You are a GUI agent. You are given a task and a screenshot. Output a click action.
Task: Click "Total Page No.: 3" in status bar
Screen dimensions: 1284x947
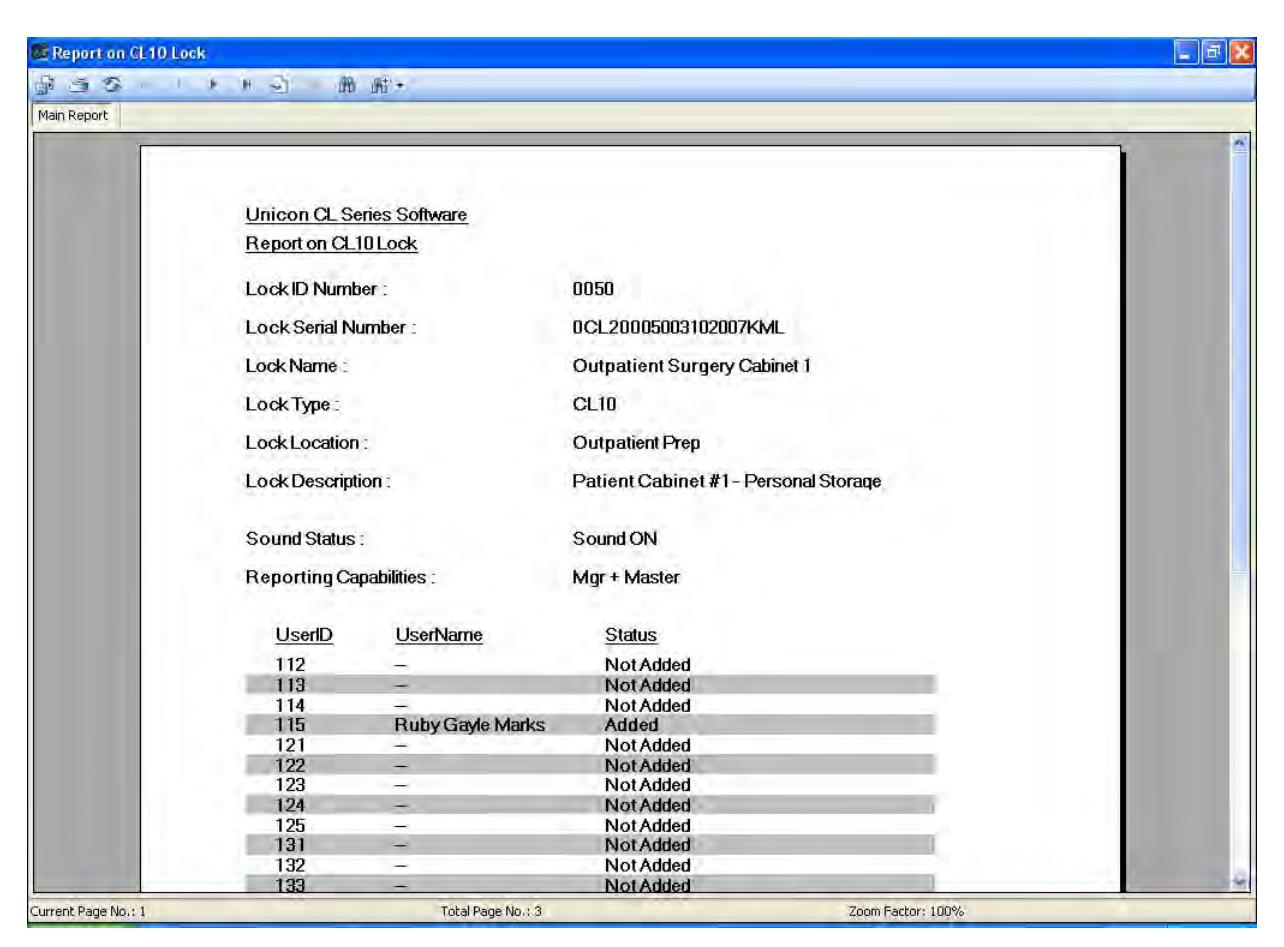[x=492, y=909]
